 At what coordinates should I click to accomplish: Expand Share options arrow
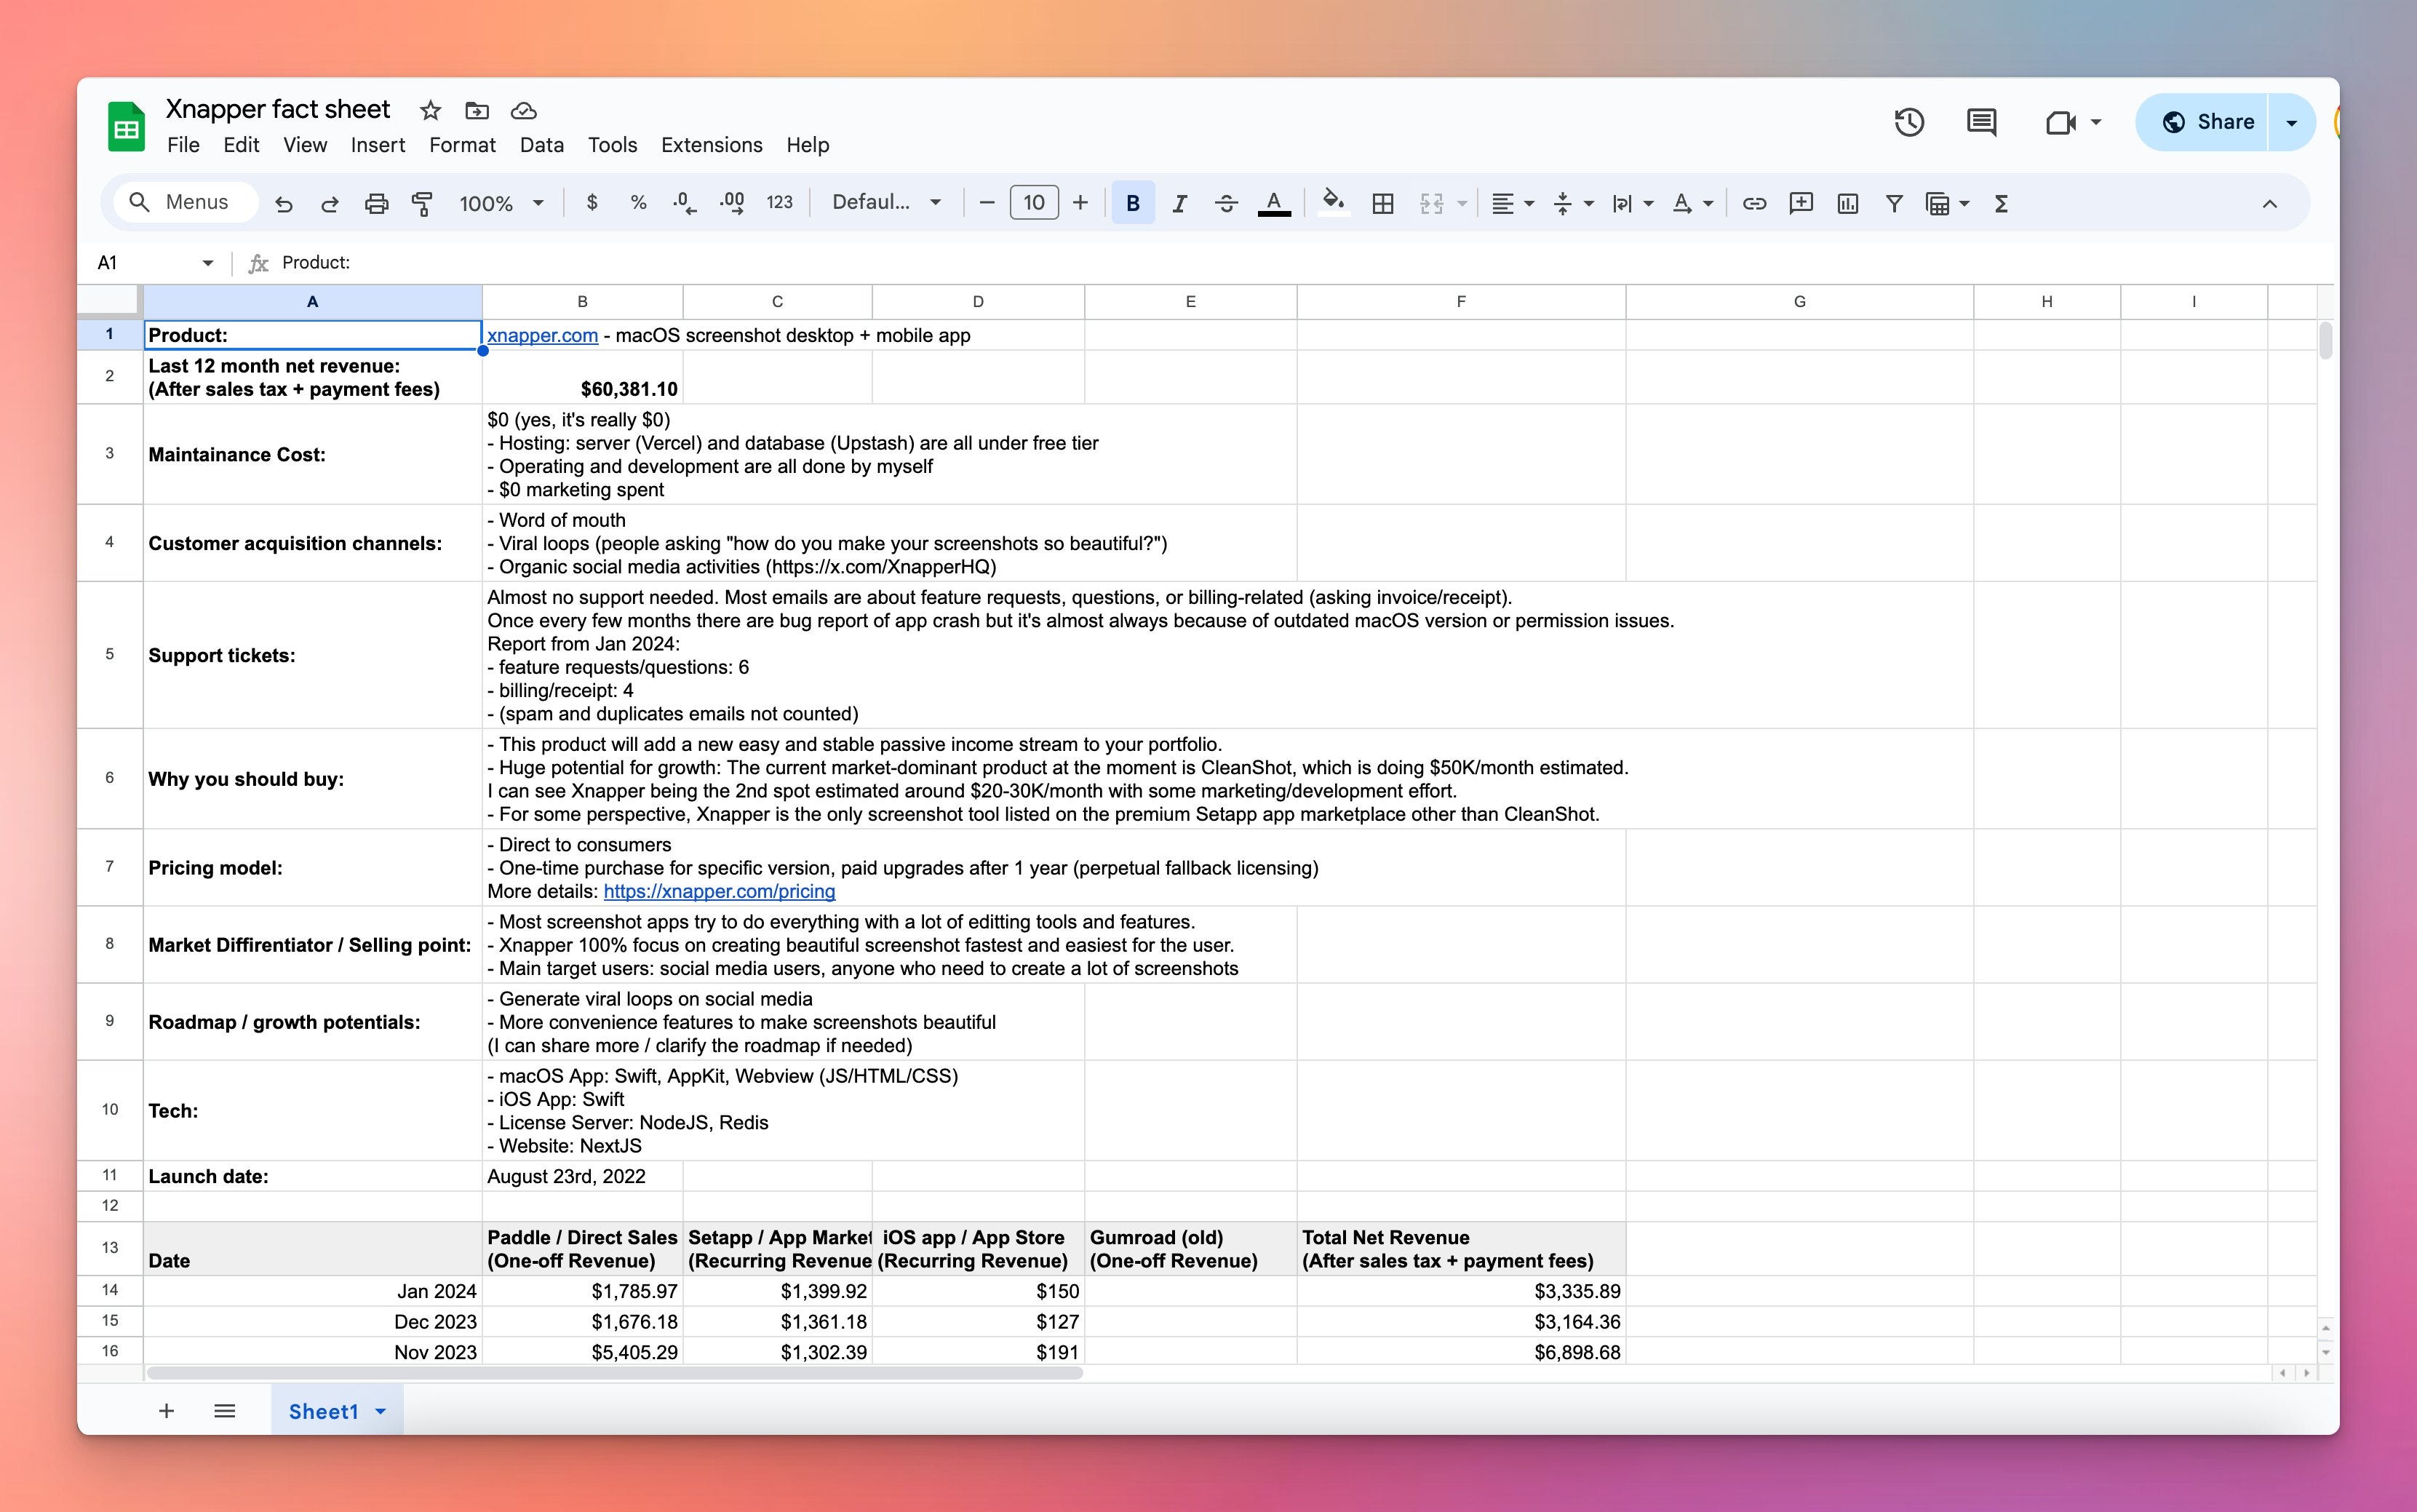(x=2292, y=122)
